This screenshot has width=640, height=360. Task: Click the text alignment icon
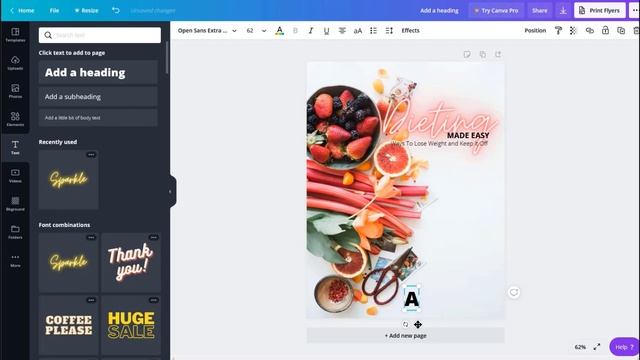click(x=342, y=31)
